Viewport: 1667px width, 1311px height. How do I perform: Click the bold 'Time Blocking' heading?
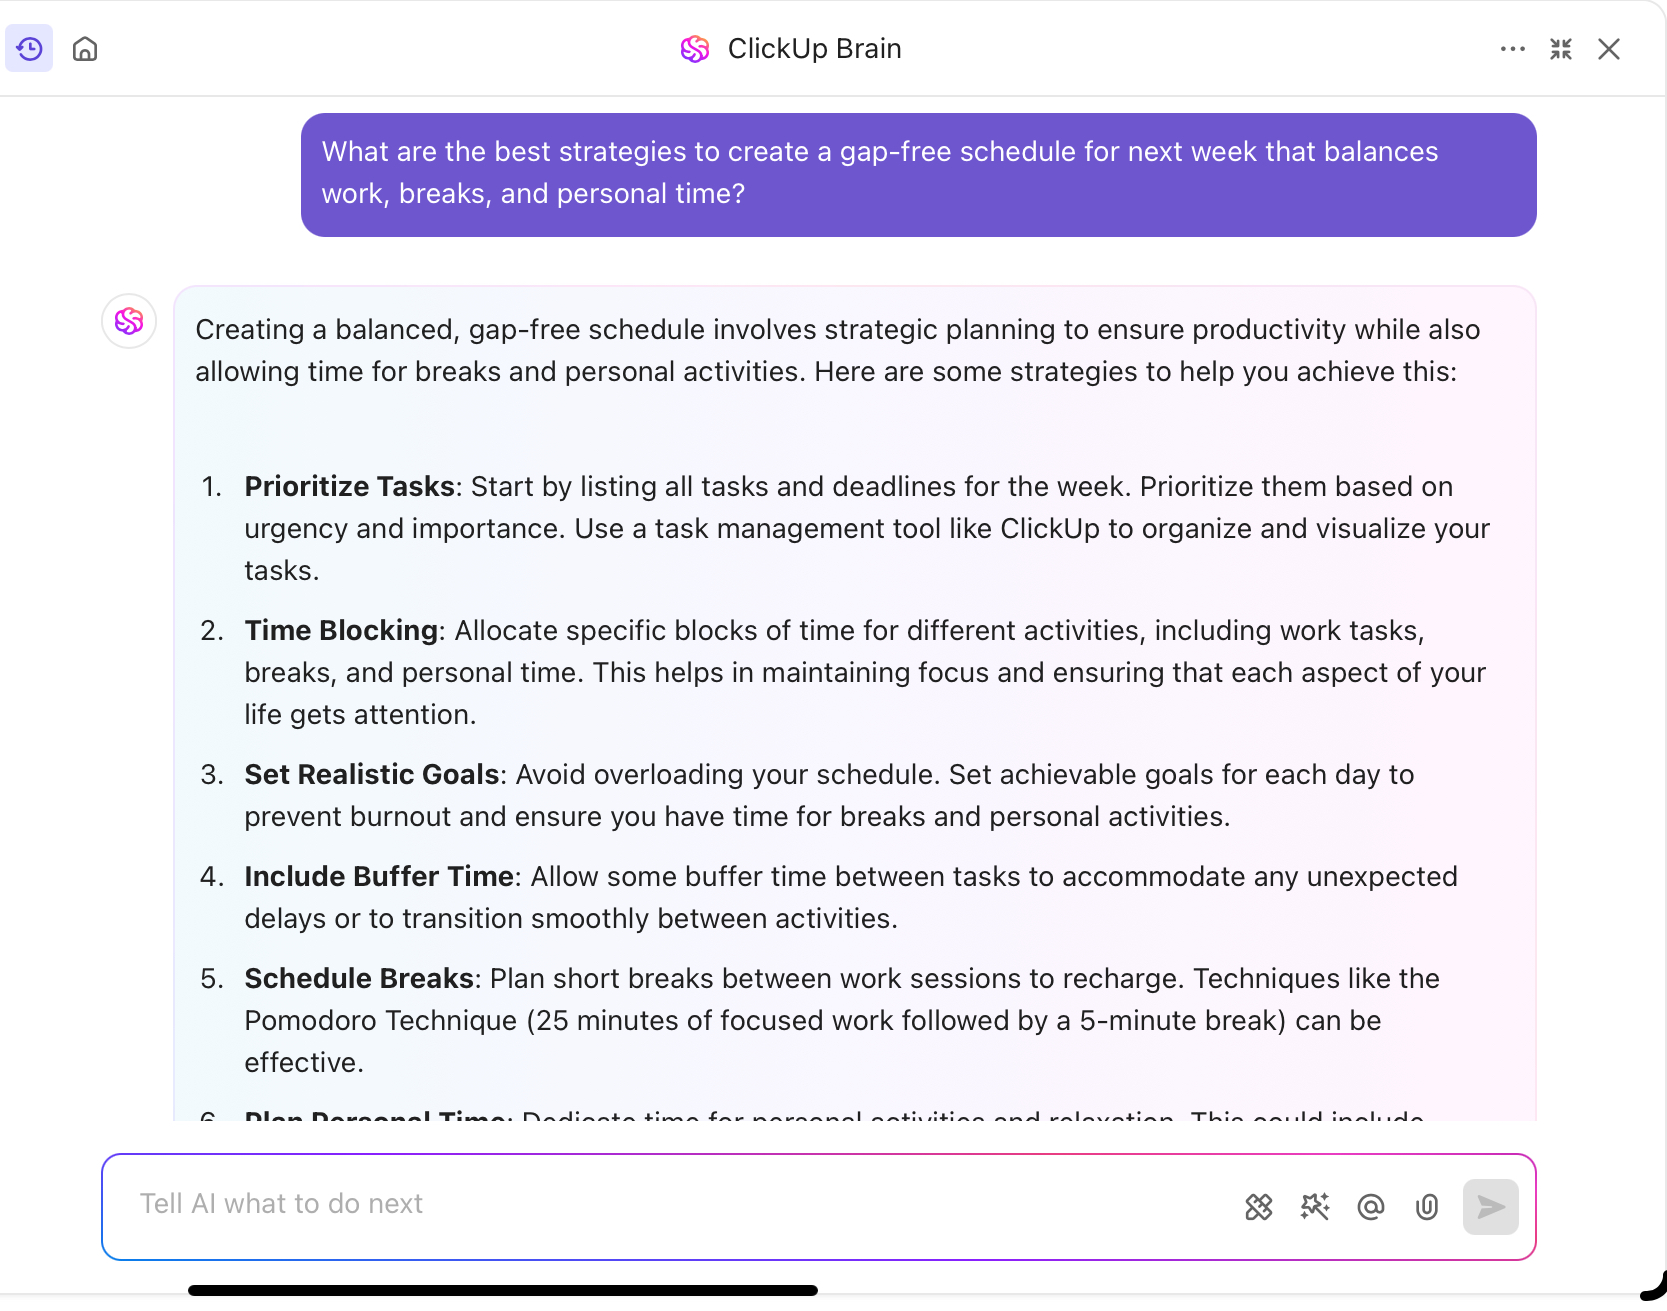(x=340, y=631)
